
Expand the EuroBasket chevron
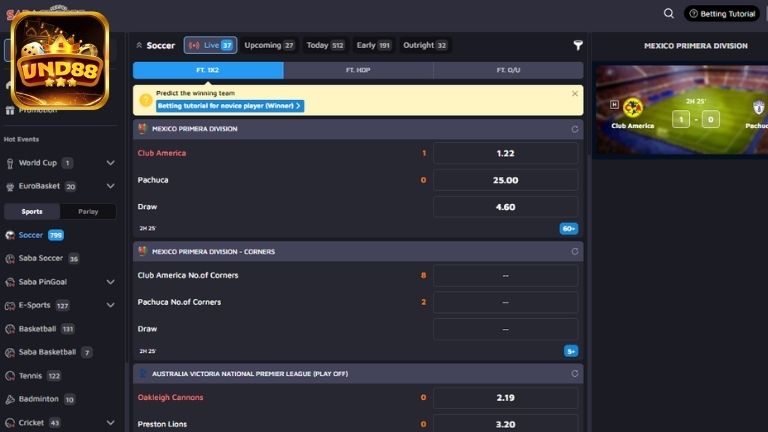[109, 186]
